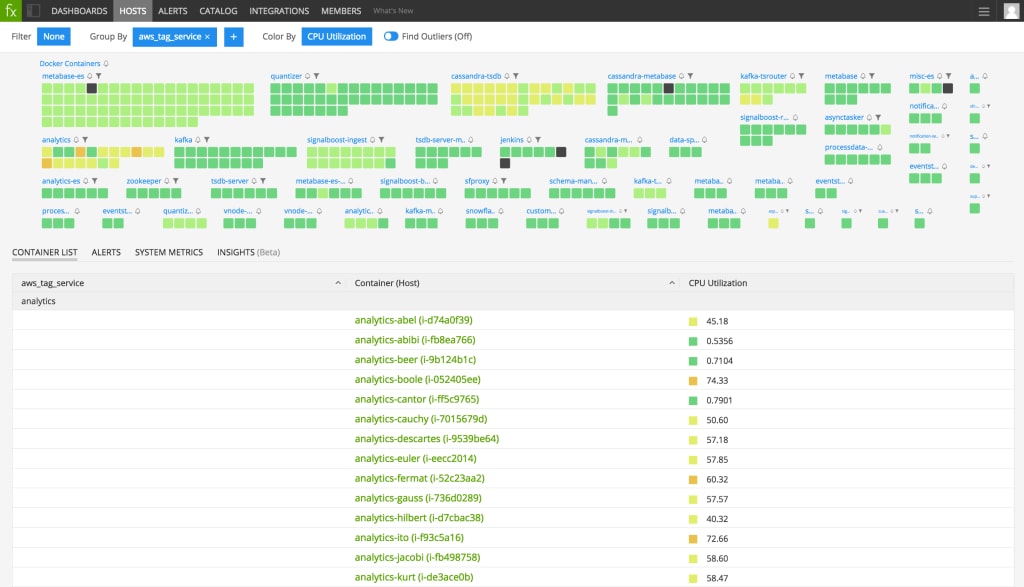Click the analytics group row
Viewport: 1024px width, 587px height.
513,301
